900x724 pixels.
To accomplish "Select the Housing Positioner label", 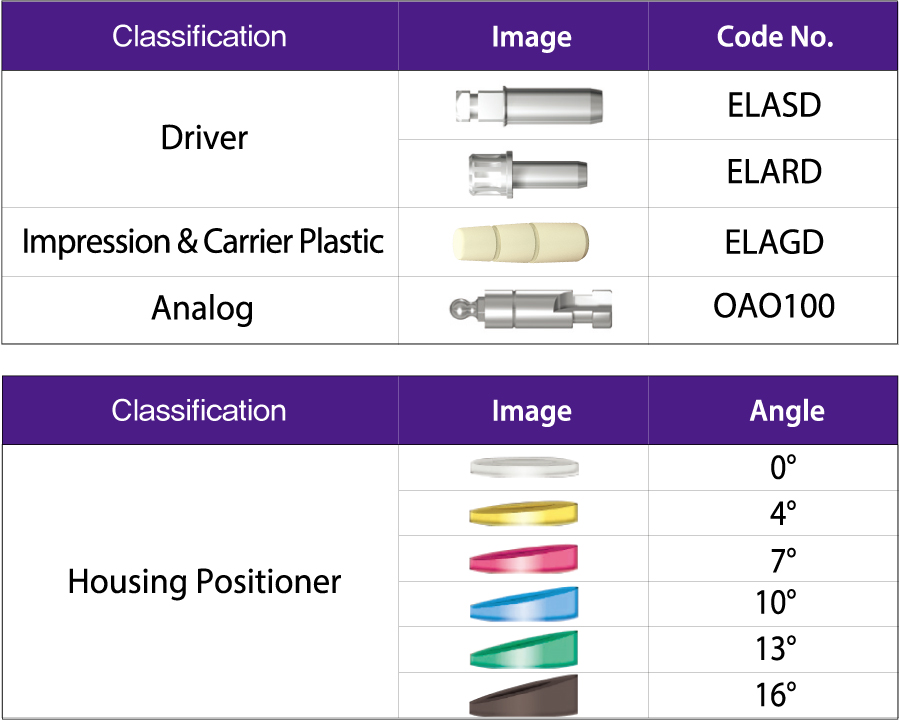I will click(x=204, y=581).
